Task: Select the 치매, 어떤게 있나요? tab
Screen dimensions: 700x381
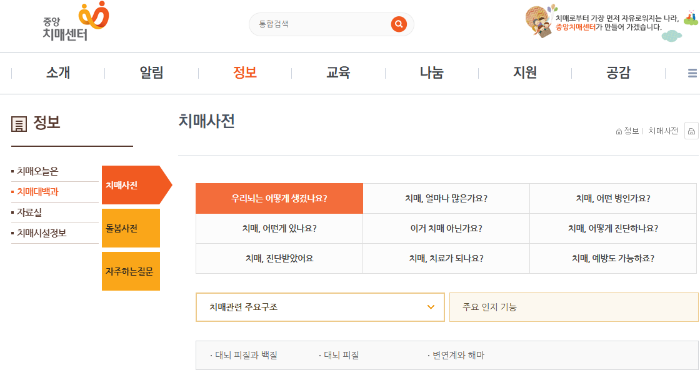Action: pyautogui.click(x=279, y=228)
